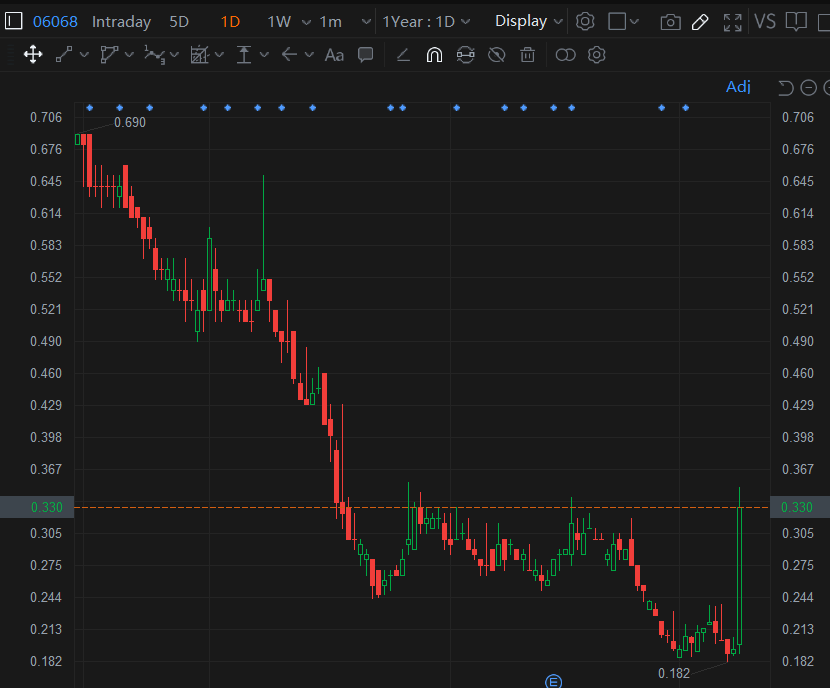Undo chart zoom with the arrow icon
This screenshot has width=830, height=688.
click(x=786, y=87)
